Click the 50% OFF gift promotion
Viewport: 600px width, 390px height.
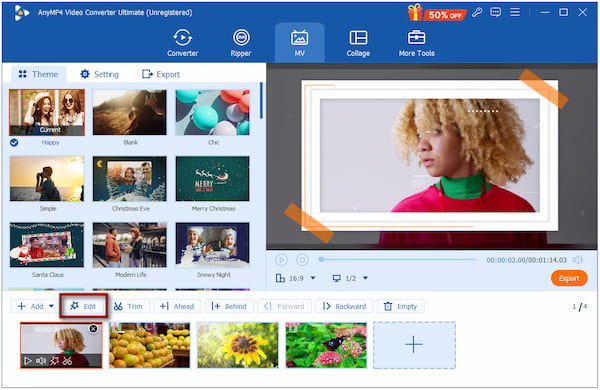pos(437,13)
